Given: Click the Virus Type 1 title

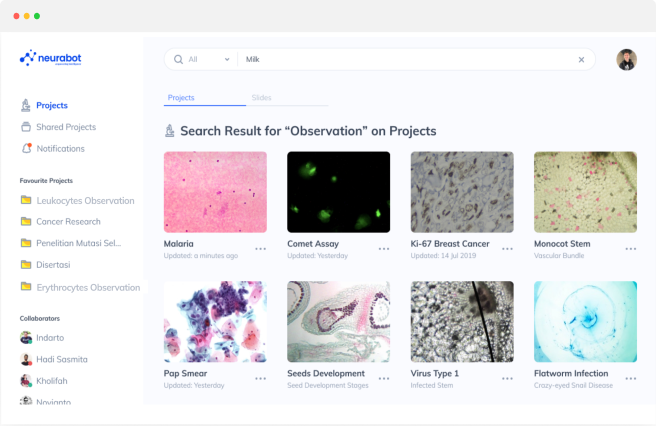Looking at the screenshot, I should [x=435, y=373].
